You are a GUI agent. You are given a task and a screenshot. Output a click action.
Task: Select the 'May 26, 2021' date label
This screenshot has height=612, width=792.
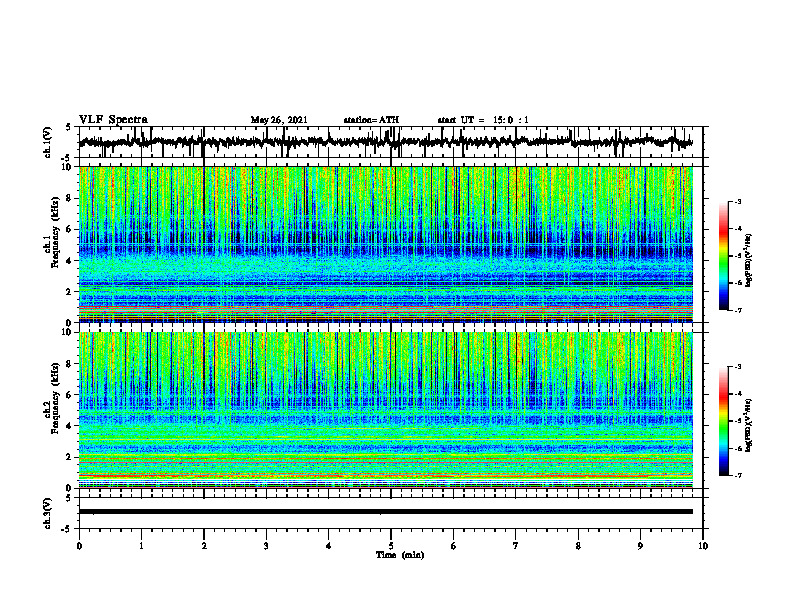pos(279,120)
